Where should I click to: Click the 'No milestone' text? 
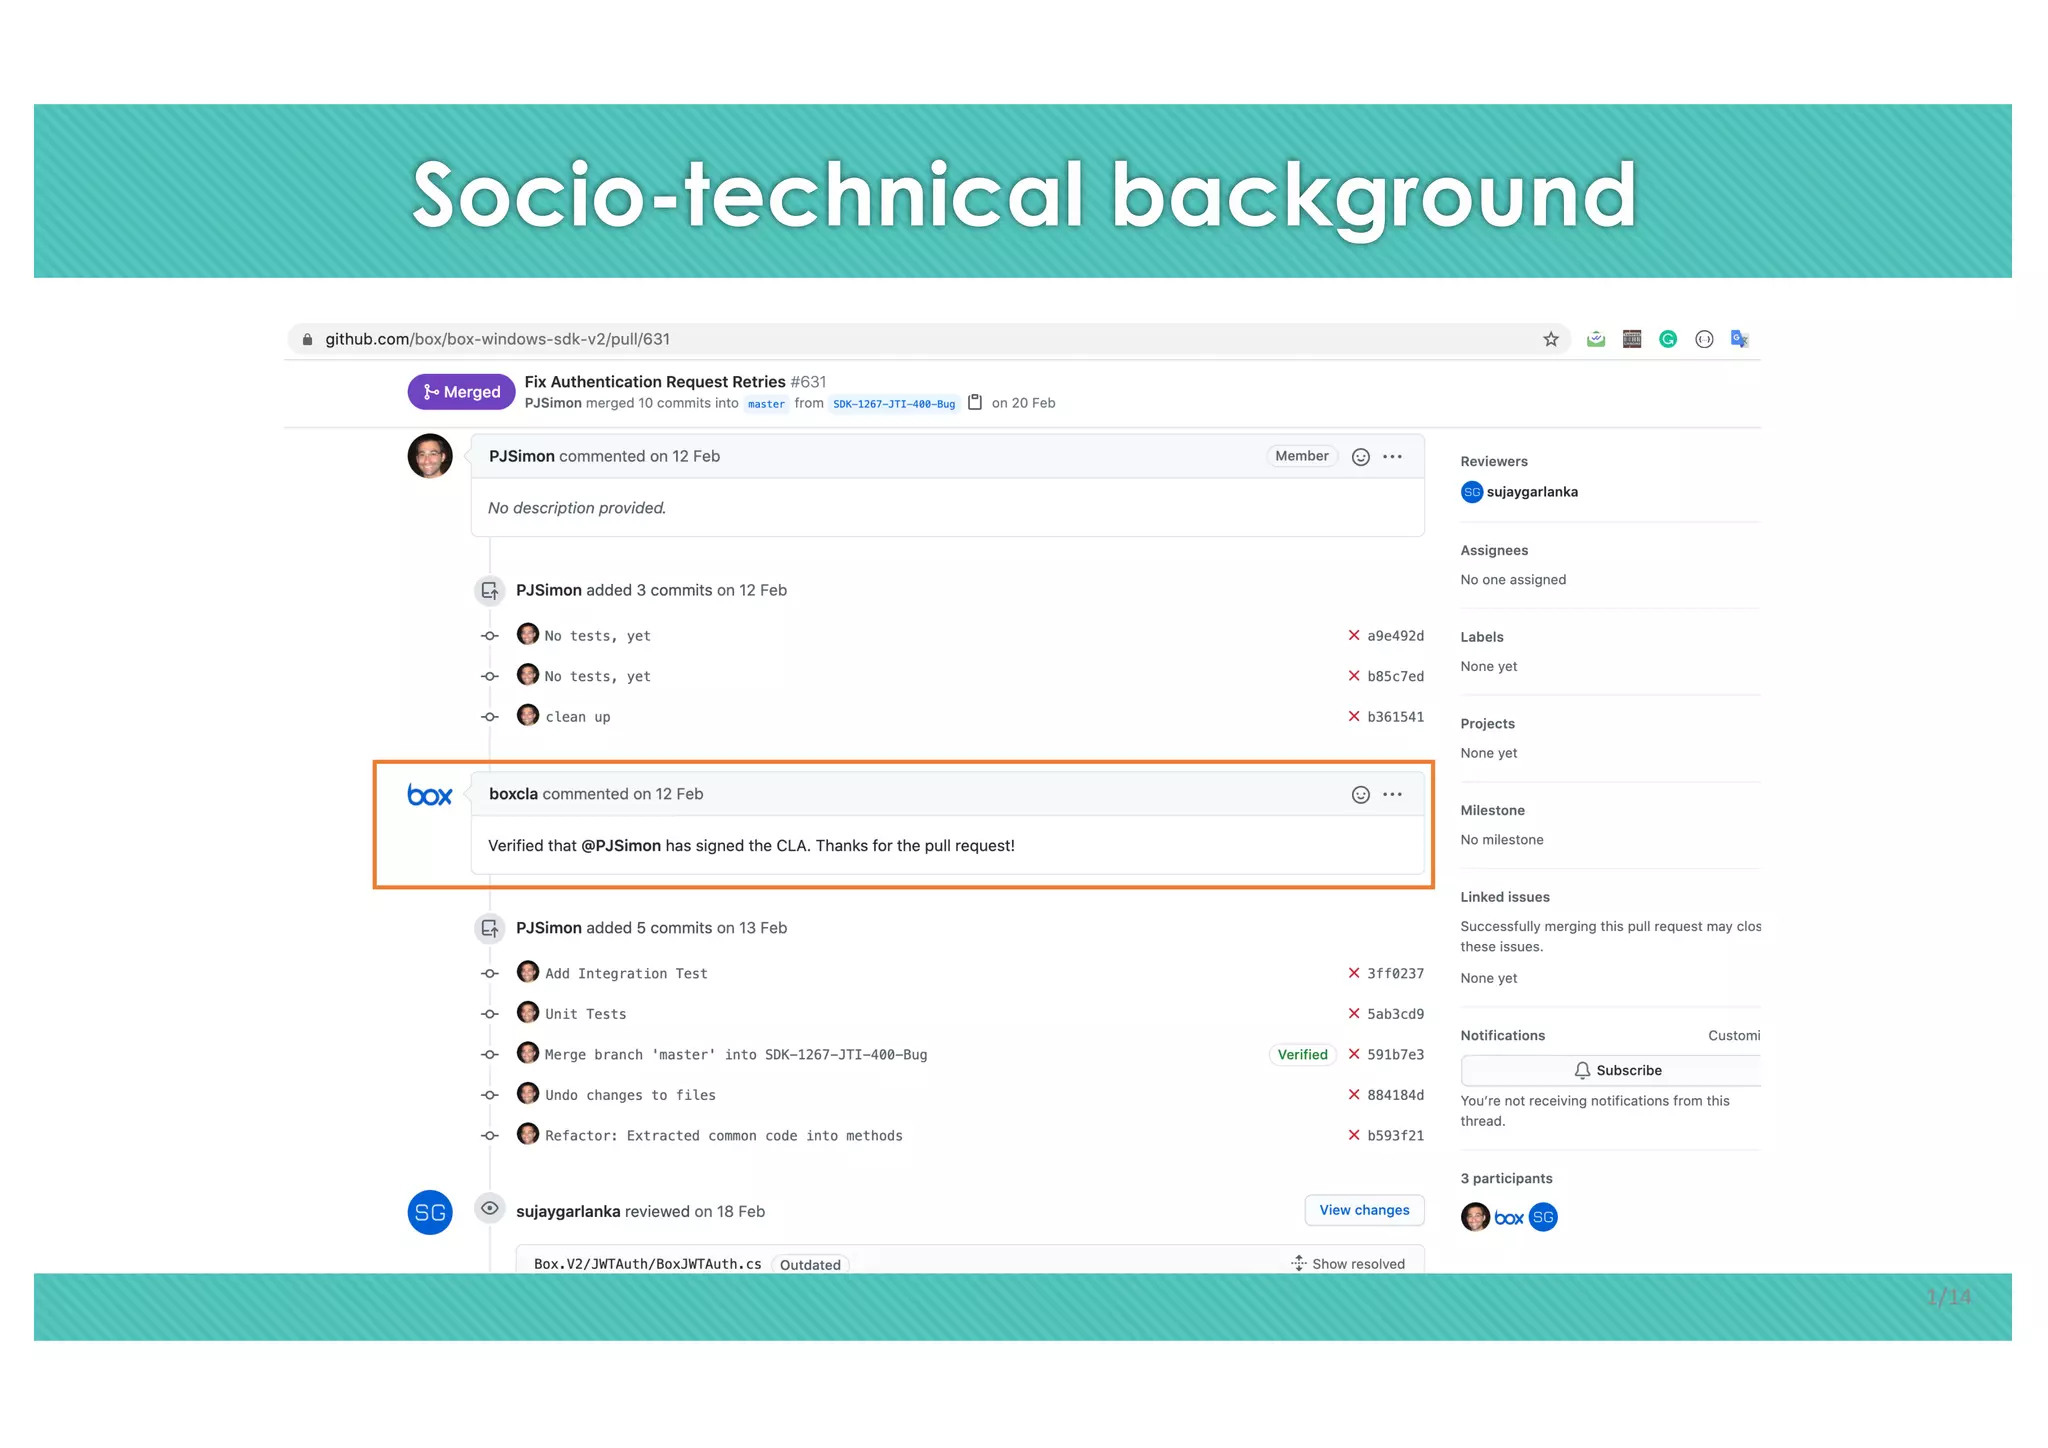click(1502, 840)
